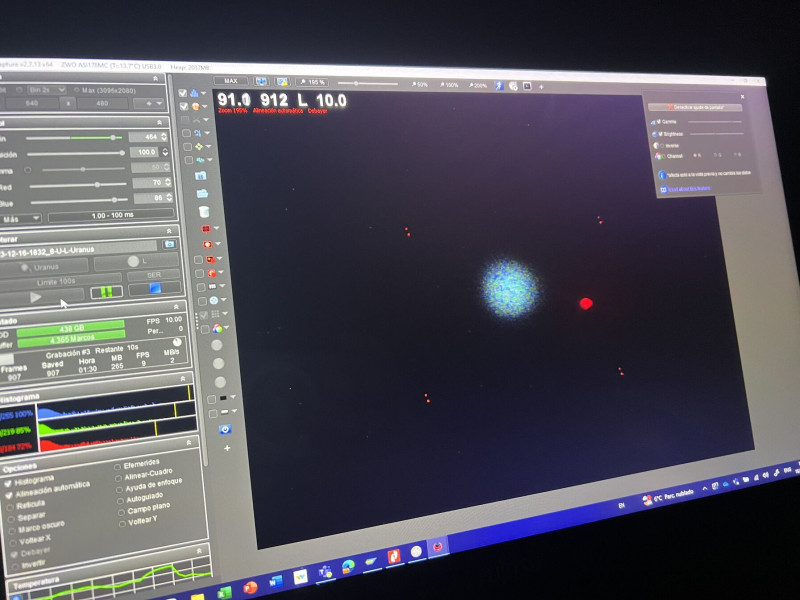800x600 pixels.
Task: Click the MAX preview button
Action: (x=231, y=81)
